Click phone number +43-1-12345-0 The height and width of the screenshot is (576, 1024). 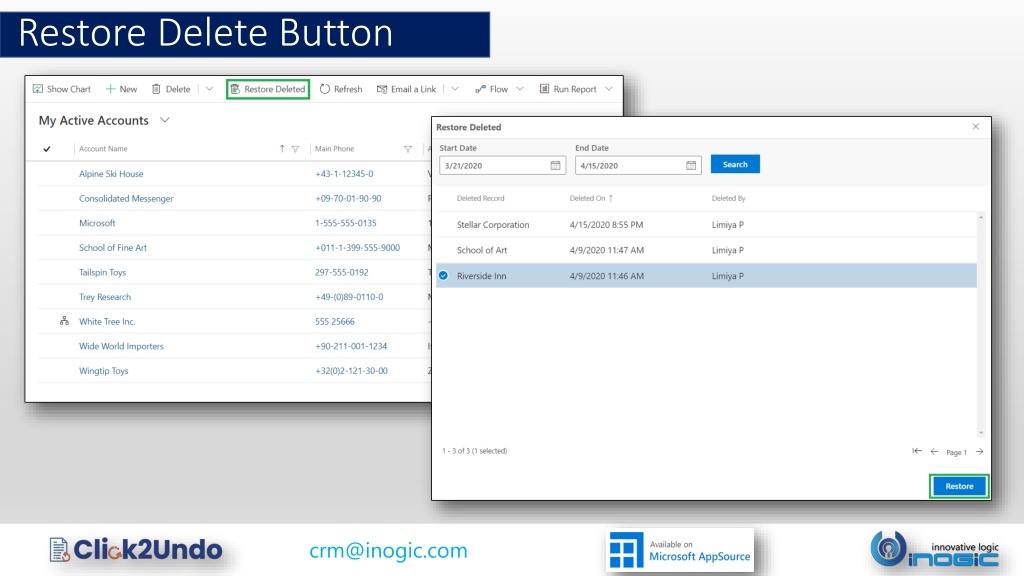[344, 174]
